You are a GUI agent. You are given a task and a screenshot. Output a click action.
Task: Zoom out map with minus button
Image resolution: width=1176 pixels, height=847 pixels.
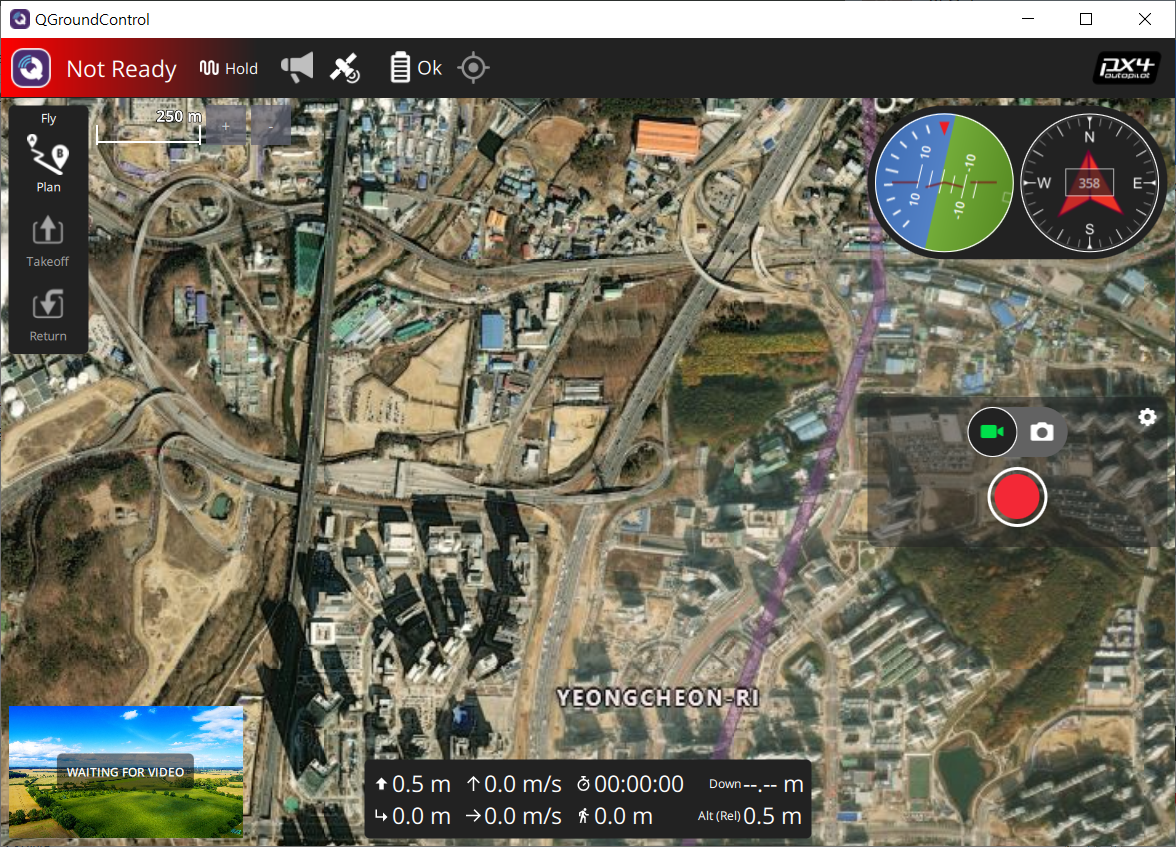click(271, 126)
